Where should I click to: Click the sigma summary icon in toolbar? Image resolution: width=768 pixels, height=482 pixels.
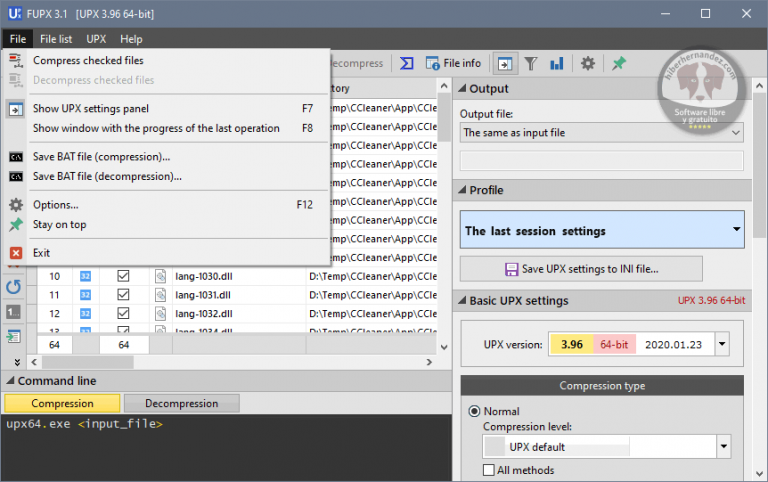(407, 63)
